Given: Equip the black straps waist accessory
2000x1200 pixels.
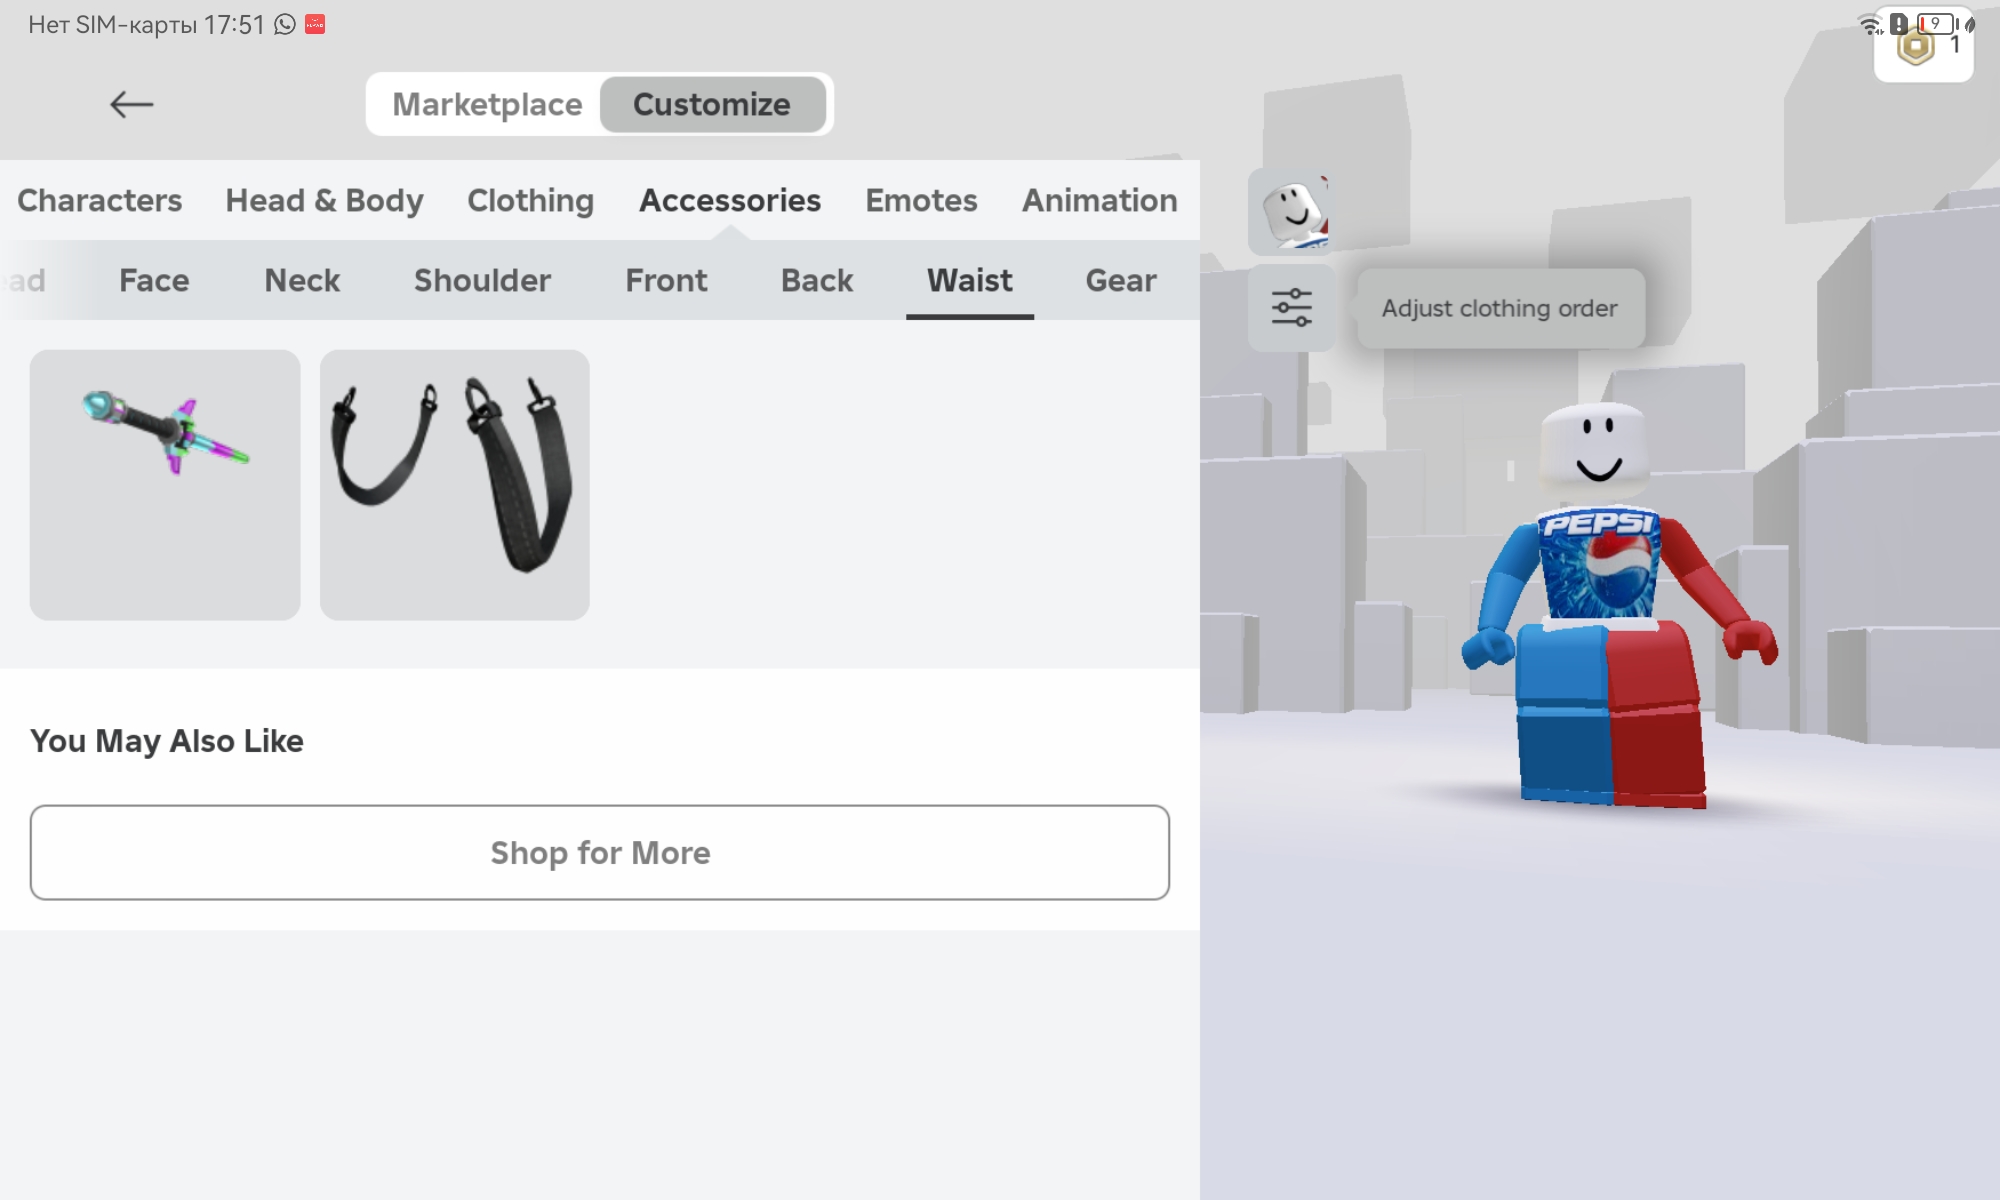Looking at the screenshot, I should point(454,484).
